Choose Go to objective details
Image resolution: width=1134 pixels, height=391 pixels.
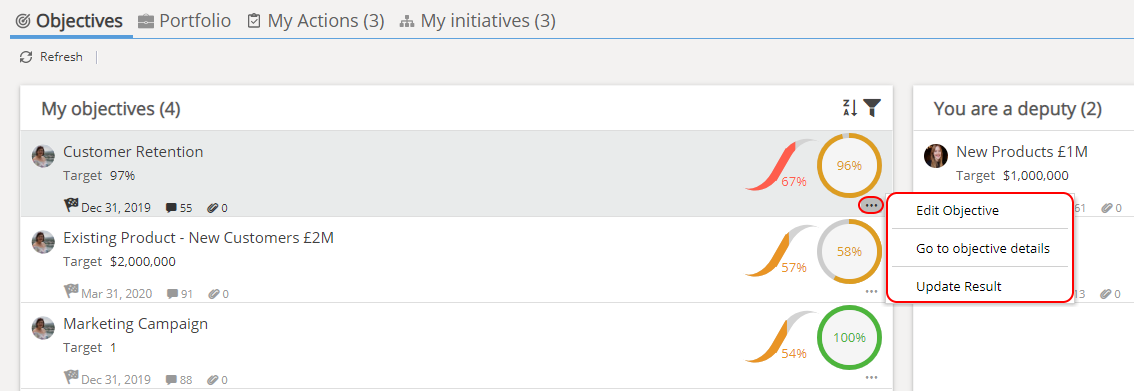click(x=983, y=249)
